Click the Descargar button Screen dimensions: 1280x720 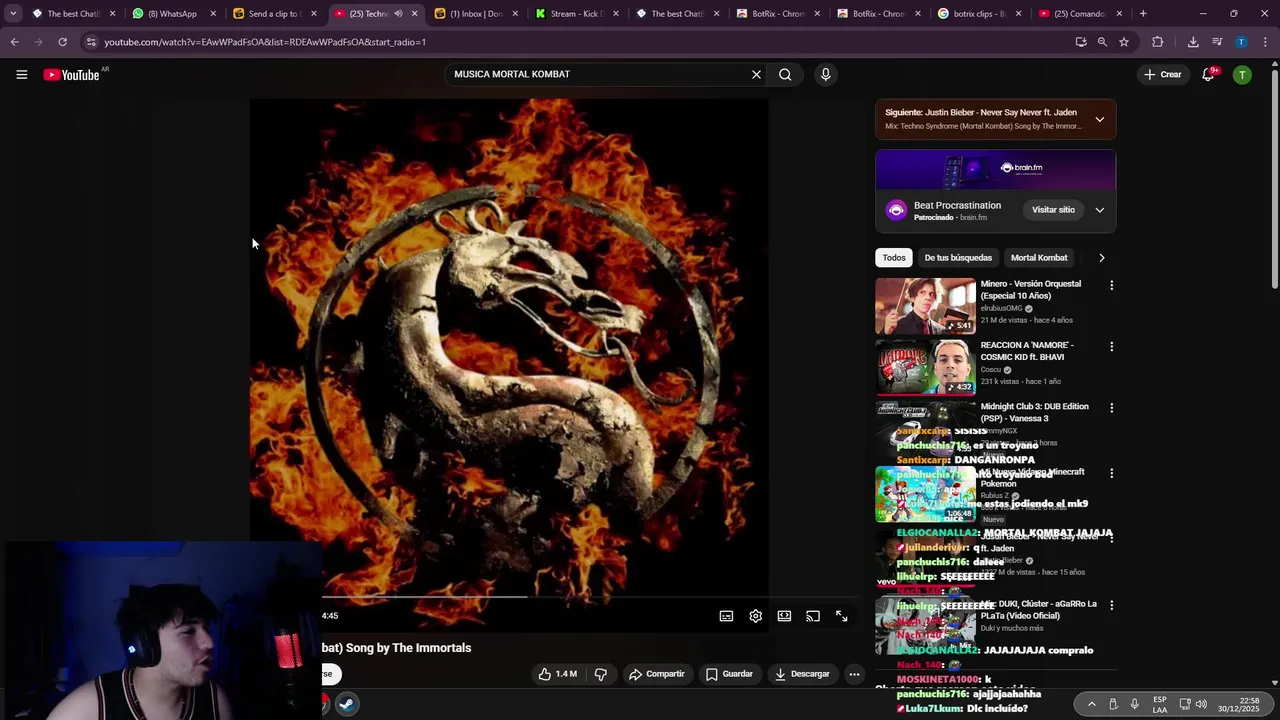(x=802, y=674)
